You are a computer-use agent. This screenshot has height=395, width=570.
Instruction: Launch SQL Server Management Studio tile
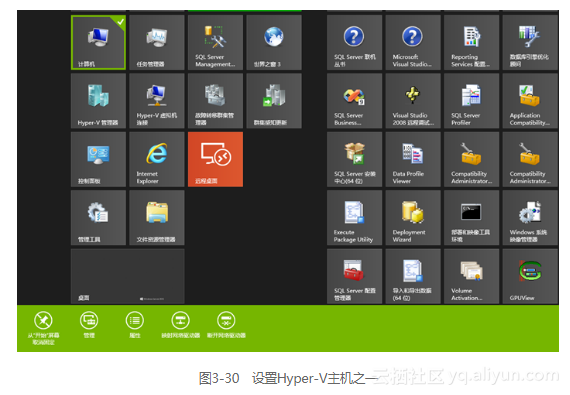[x=215, y=43]
